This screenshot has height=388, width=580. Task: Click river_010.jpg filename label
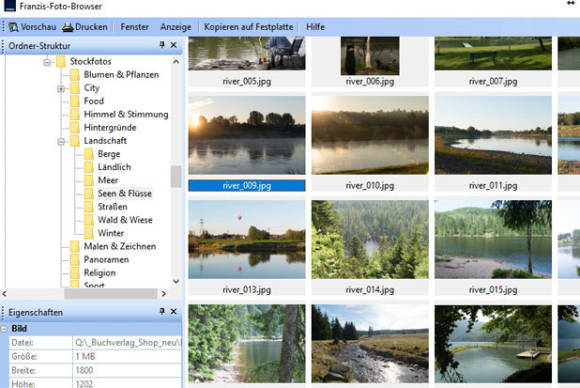tap(370, 186)
